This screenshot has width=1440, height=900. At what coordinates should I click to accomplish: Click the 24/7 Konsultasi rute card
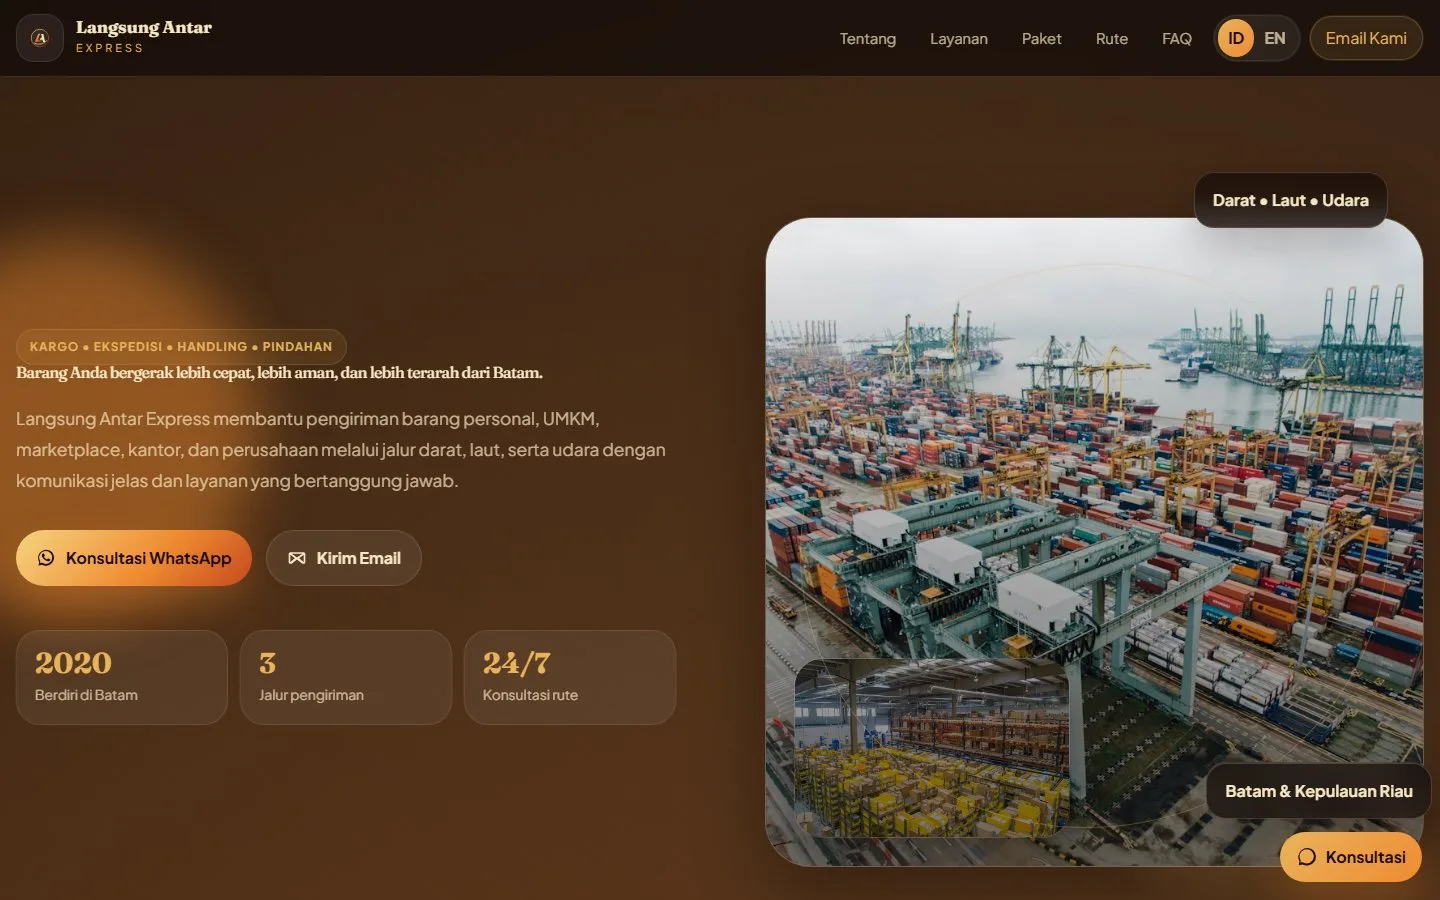click(570, 677)
